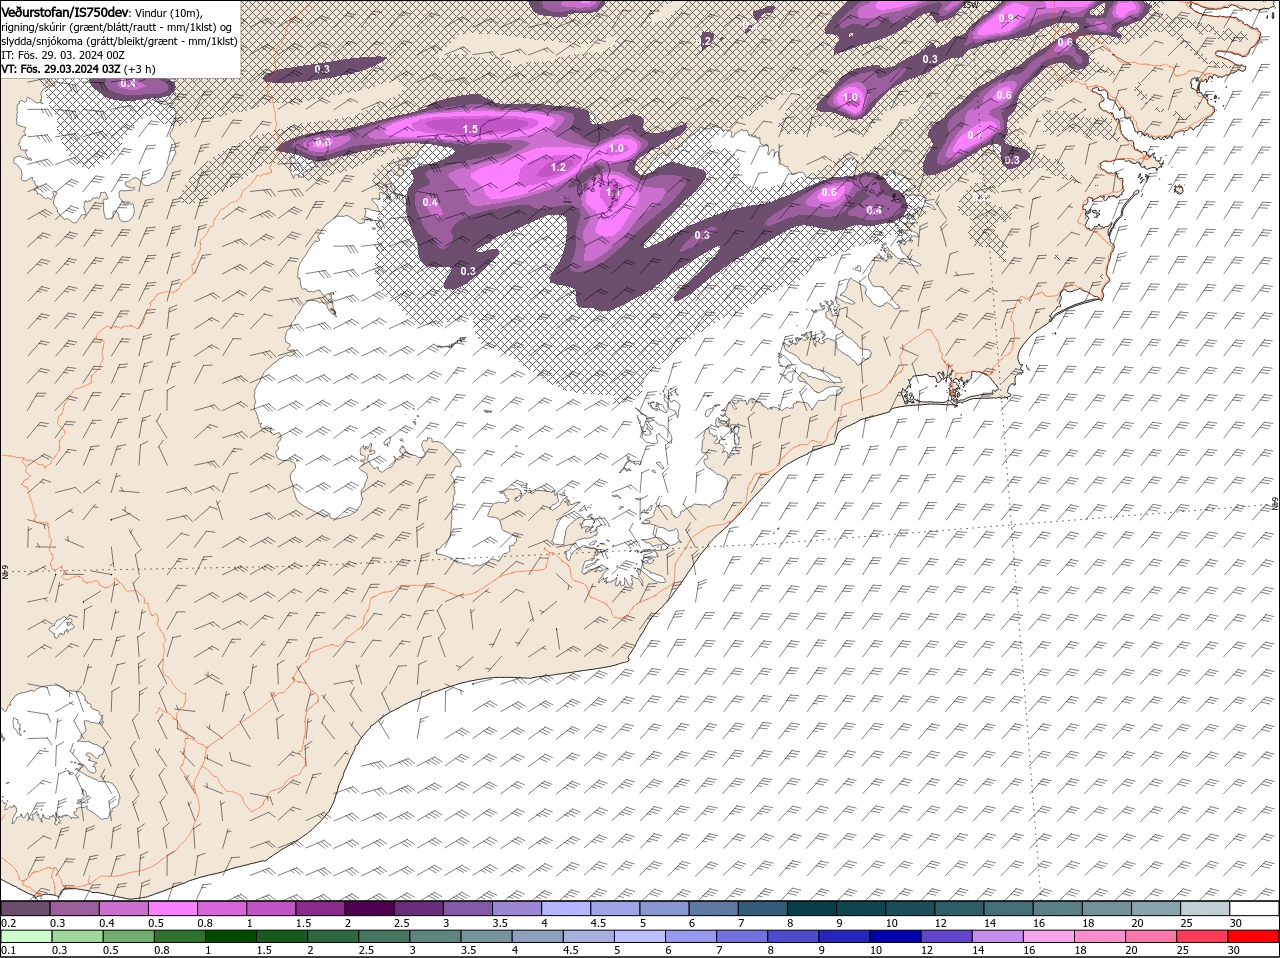This screenshot has width=1280, height=958.
Task: Click the 0.9 snowfall contour label
Action: [1006, 18]
